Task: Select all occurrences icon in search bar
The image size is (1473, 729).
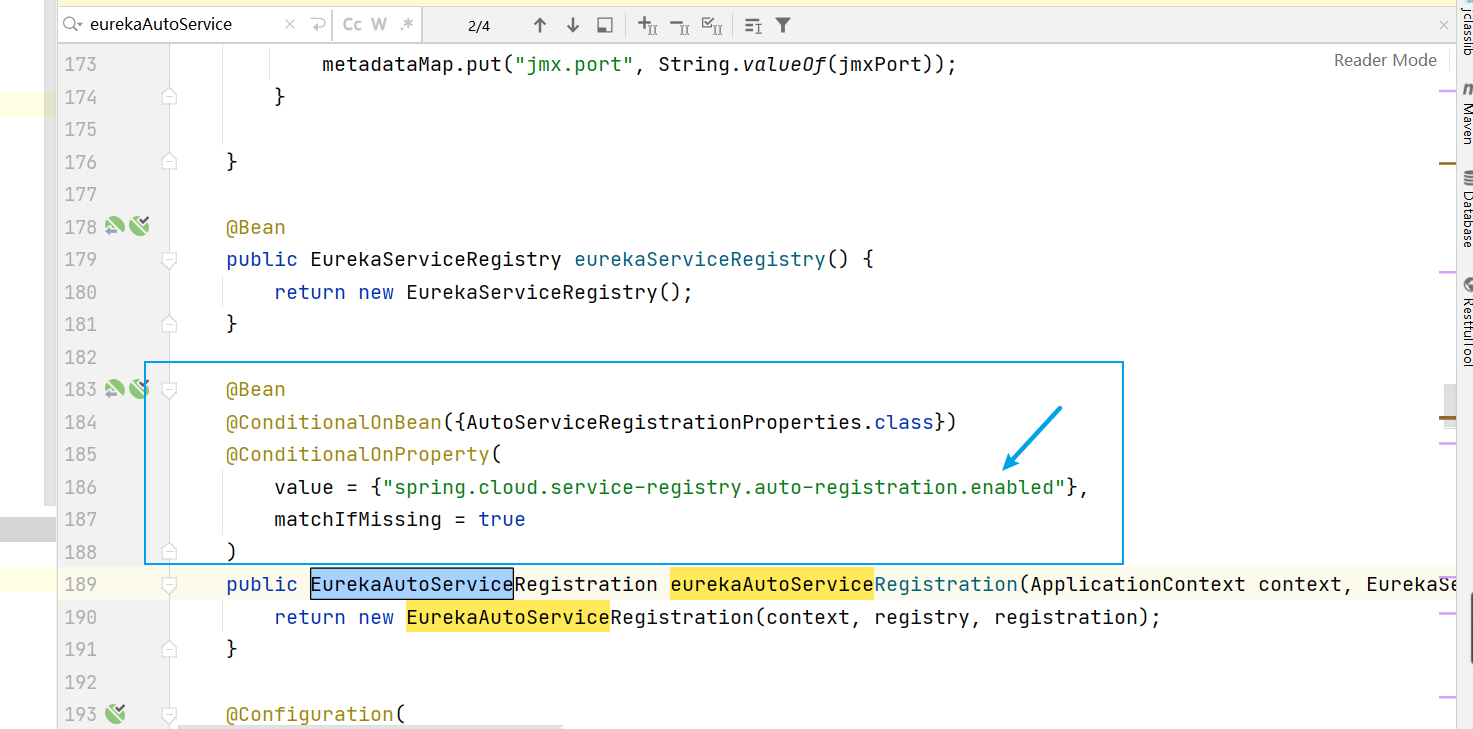Action: 712,25
